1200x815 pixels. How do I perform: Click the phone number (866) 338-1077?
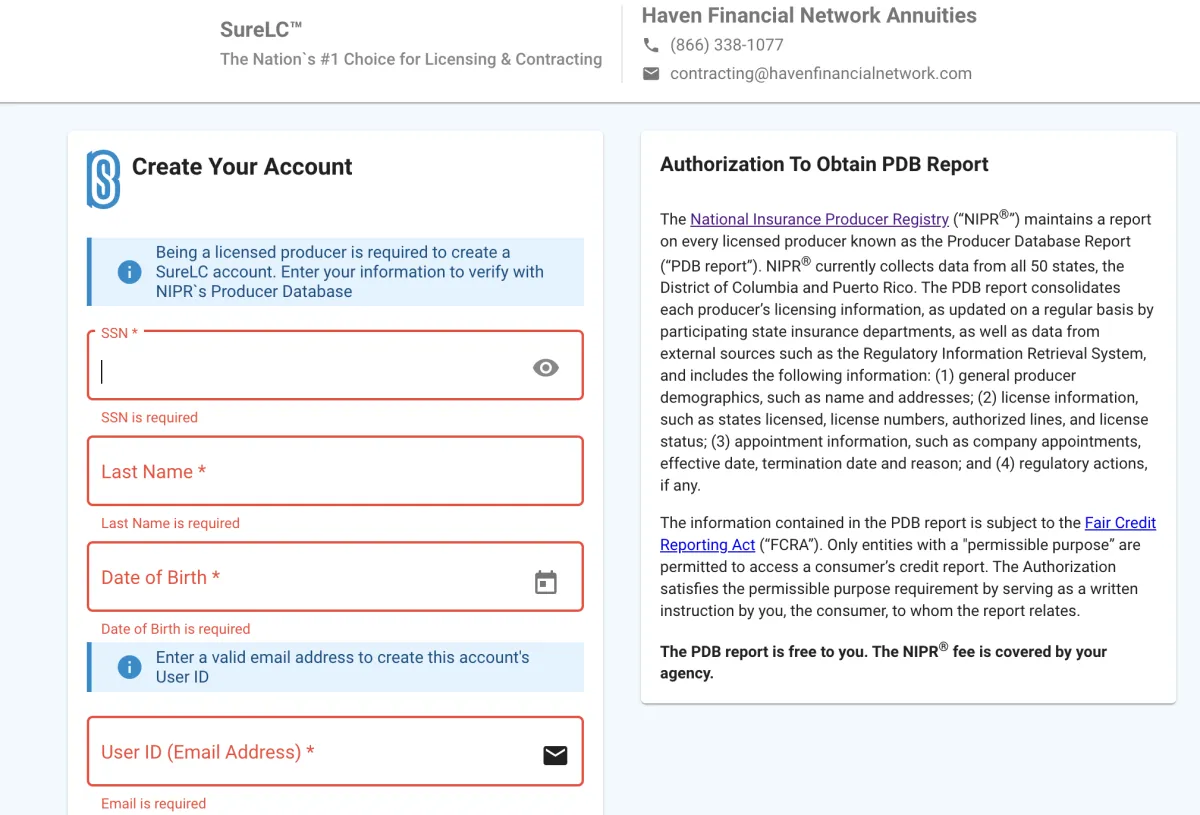[x=727, y=45]
